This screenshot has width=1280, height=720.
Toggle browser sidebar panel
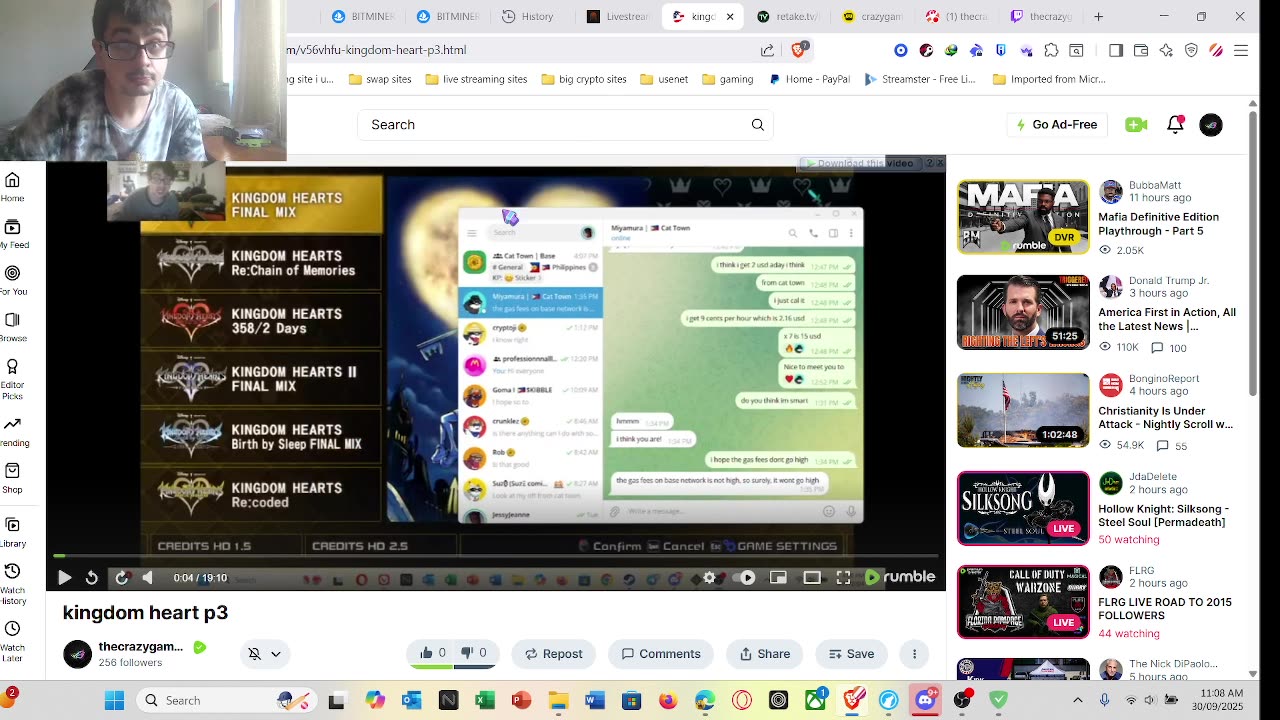click(x=1116, y=50)
